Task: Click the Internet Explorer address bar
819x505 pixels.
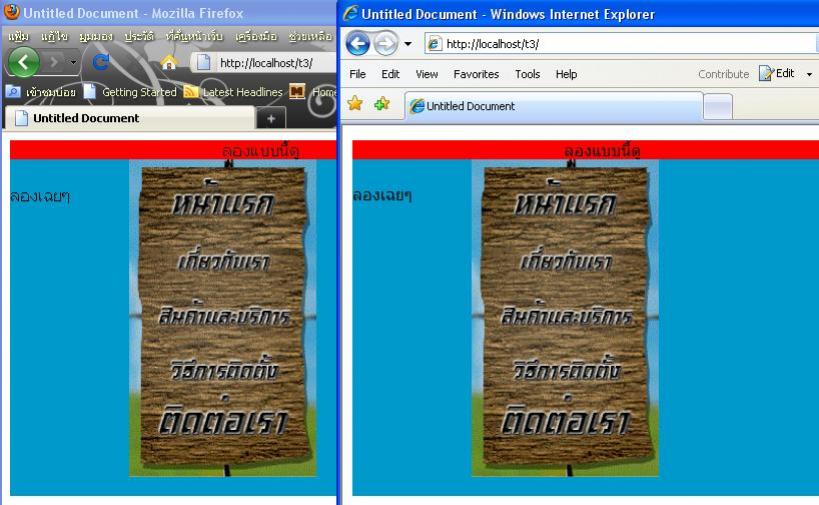Action: pyautogui.click(x=620, y=44)
